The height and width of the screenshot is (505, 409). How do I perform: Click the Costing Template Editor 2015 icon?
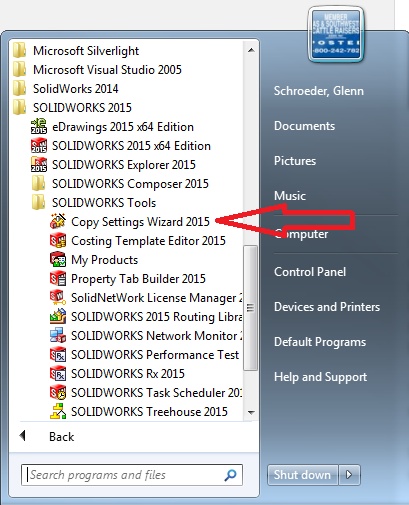(58, 240)
